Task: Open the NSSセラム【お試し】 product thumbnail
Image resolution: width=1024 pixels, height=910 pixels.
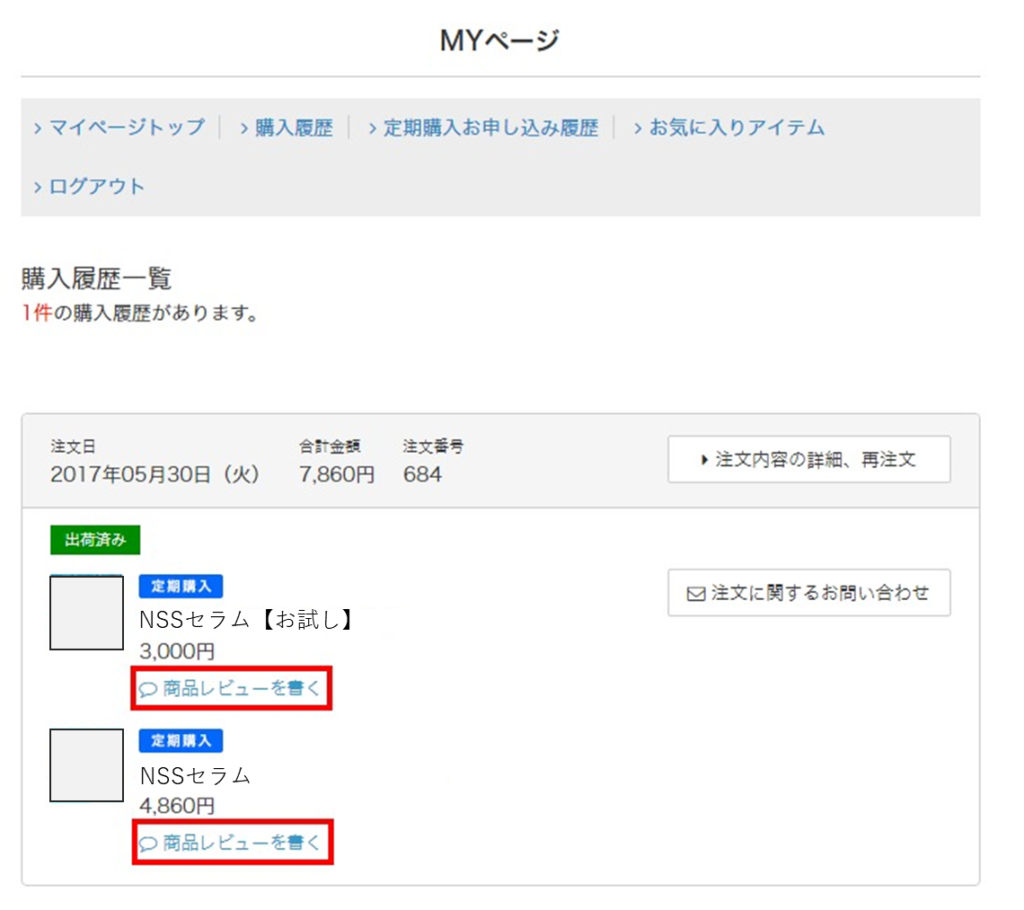Action: coord(87,612)
